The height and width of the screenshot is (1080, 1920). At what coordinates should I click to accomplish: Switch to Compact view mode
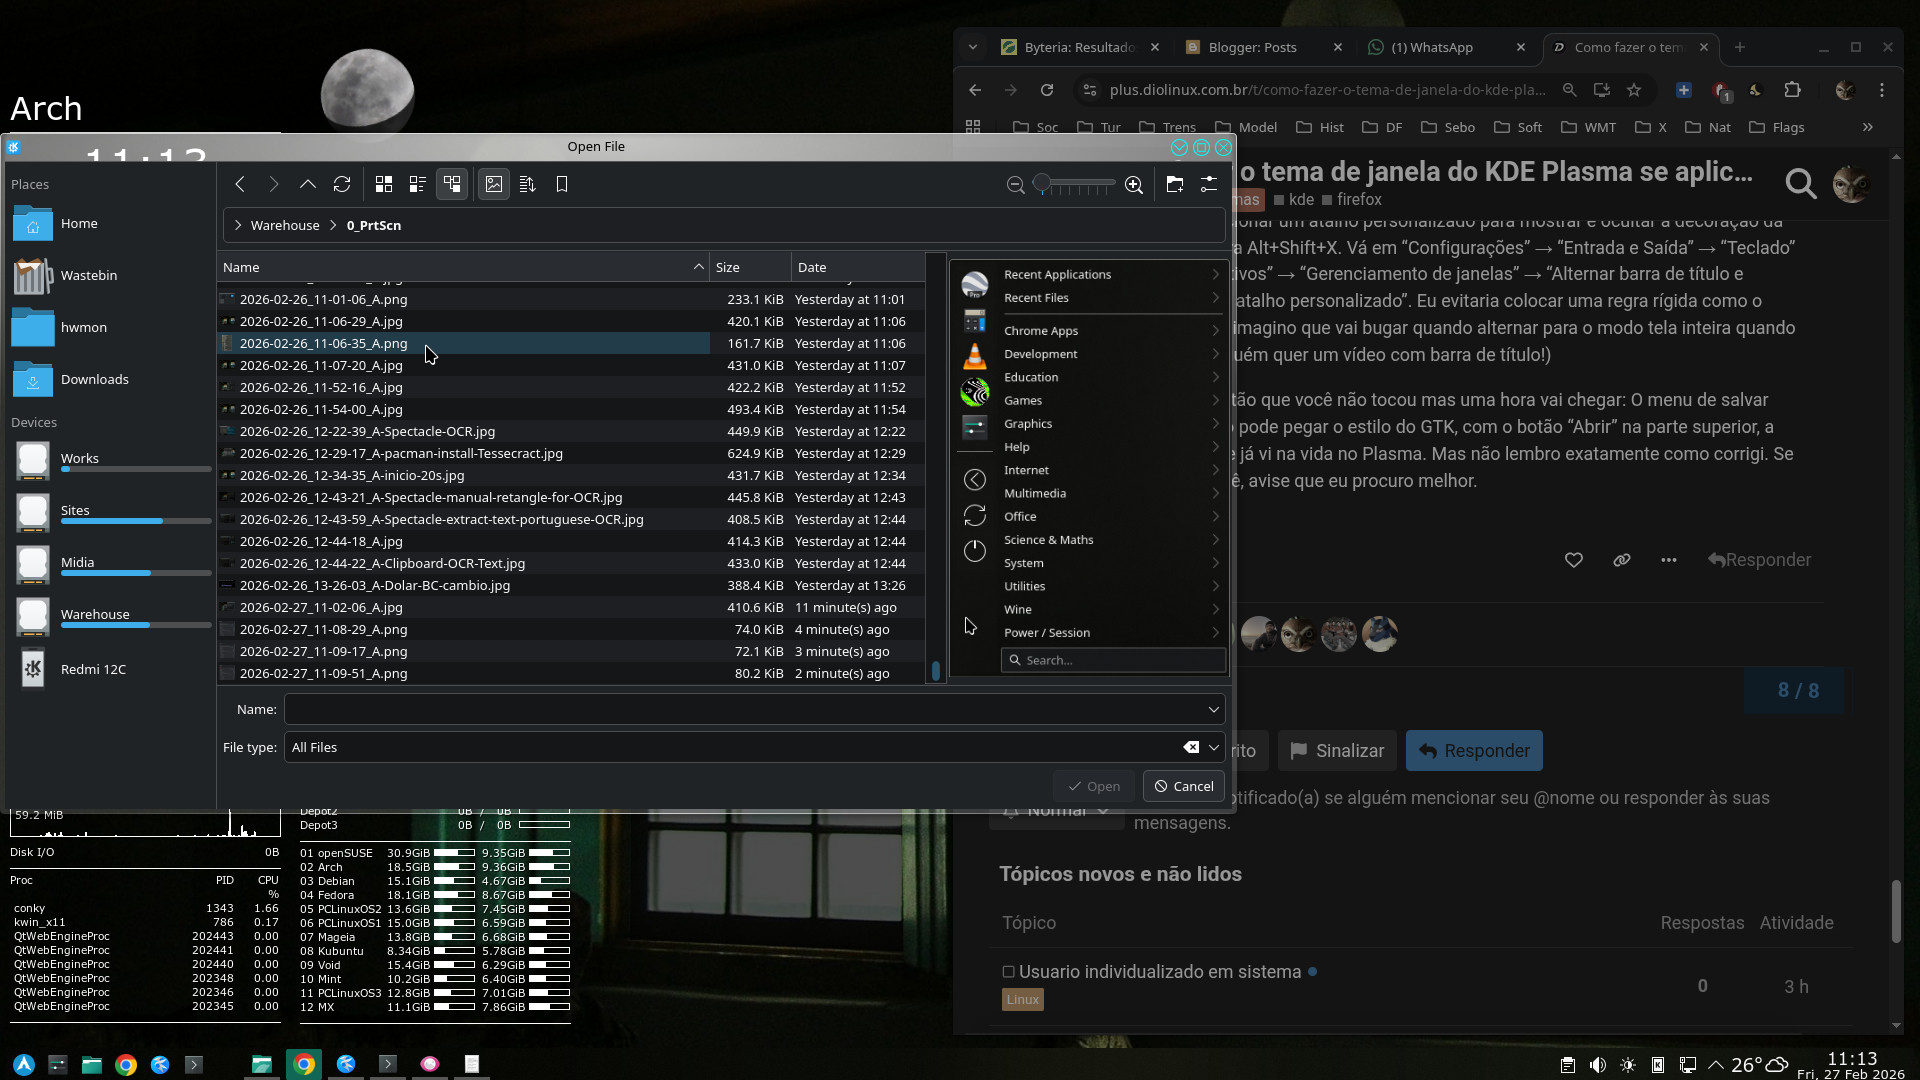[x=417, y=184]
